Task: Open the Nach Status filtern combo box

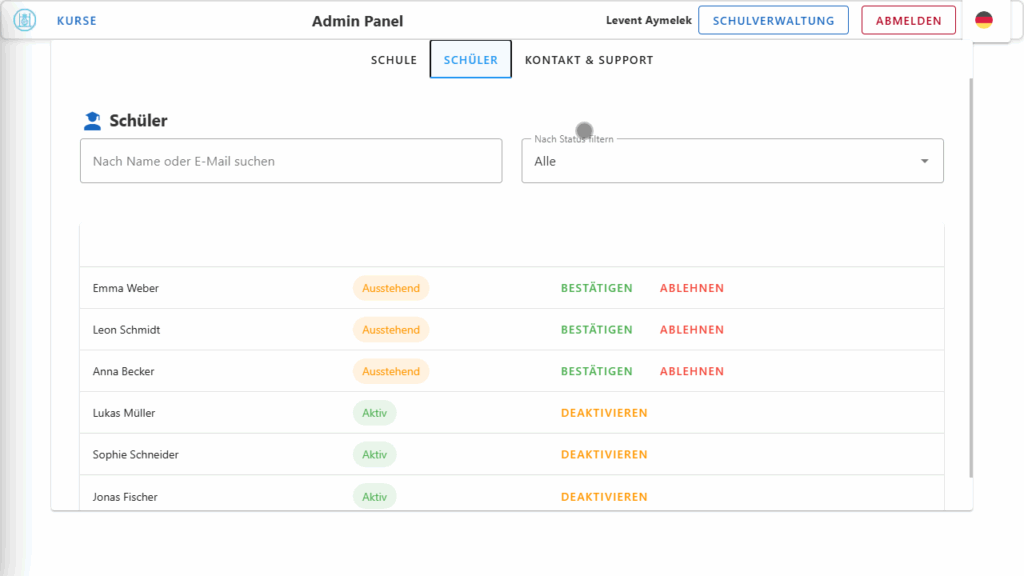Action: (720, 161)
